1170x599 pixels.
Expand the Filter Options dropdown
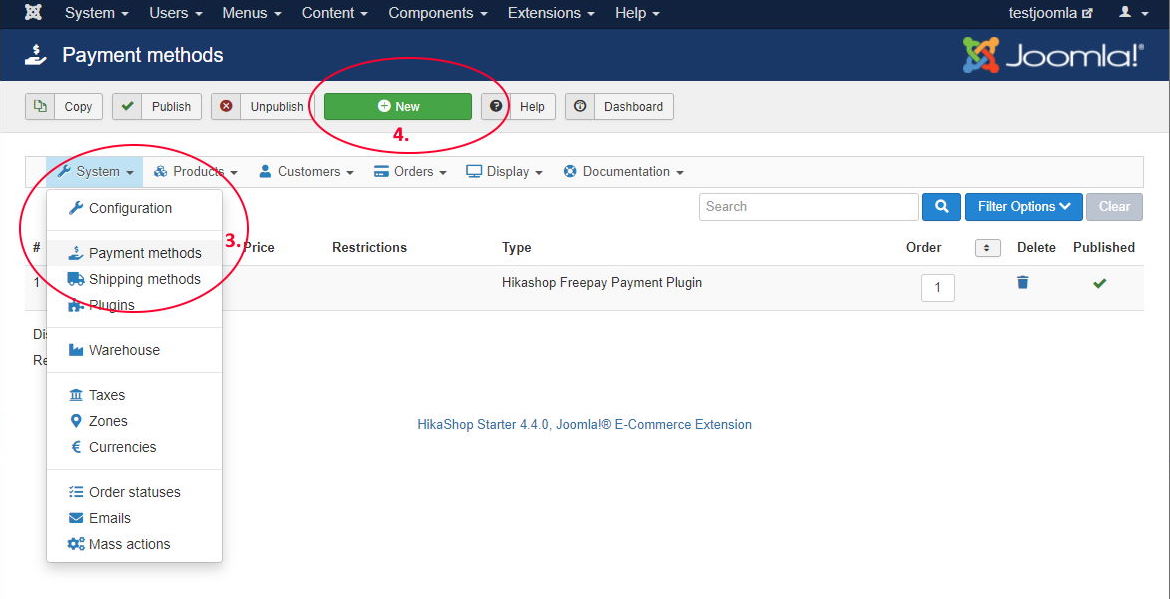tap(1023, 207)
